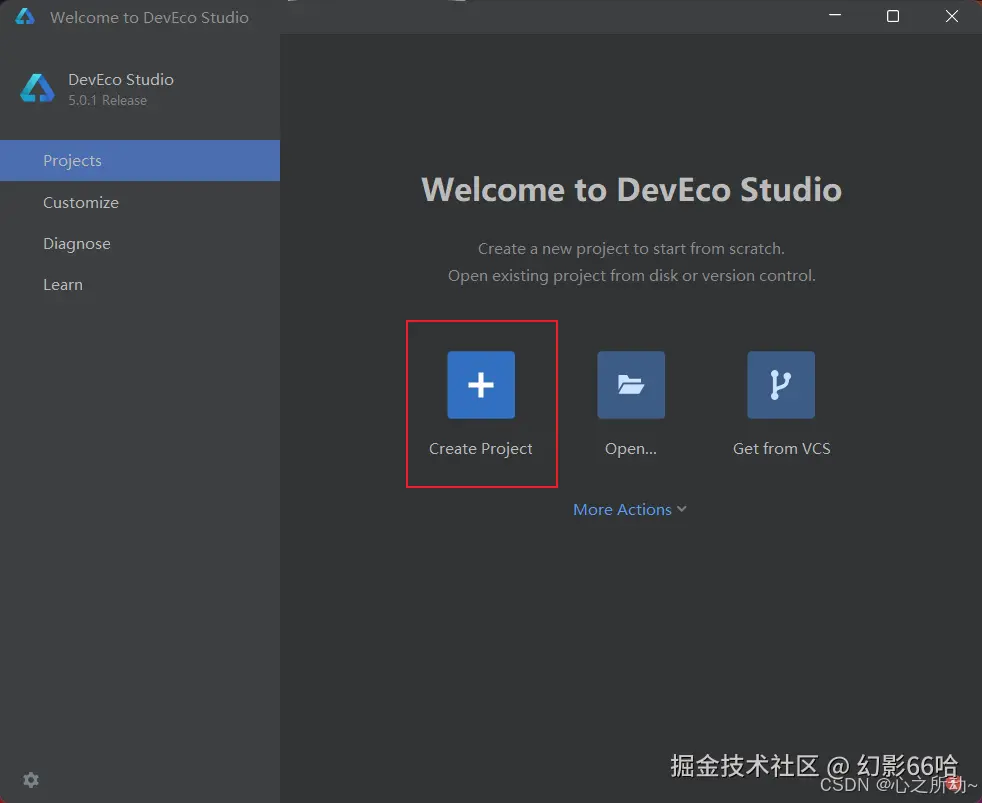Click the blue plus Create Project icon
The image size is (982, 803).
click(481, 385)
